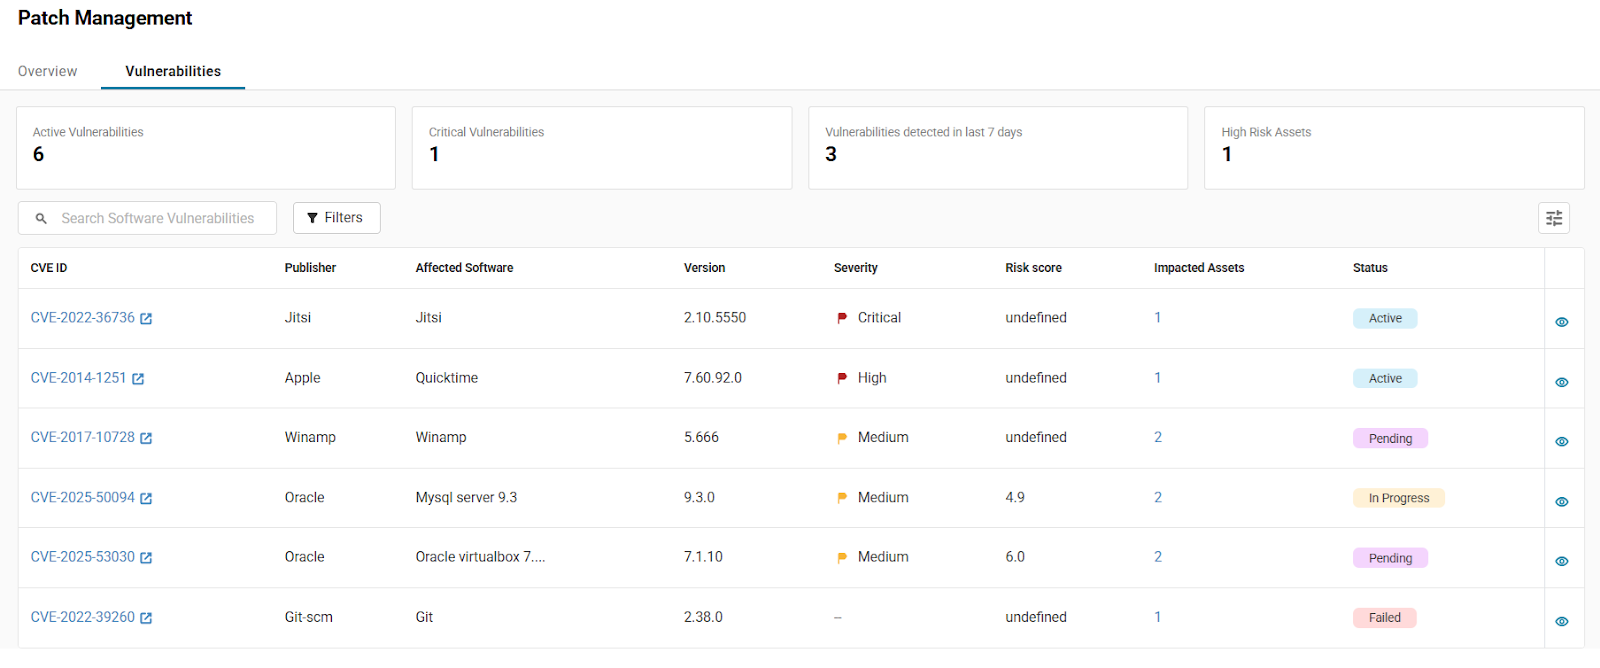View details eye icon for CVE-2014-1251

[1562, 382]
